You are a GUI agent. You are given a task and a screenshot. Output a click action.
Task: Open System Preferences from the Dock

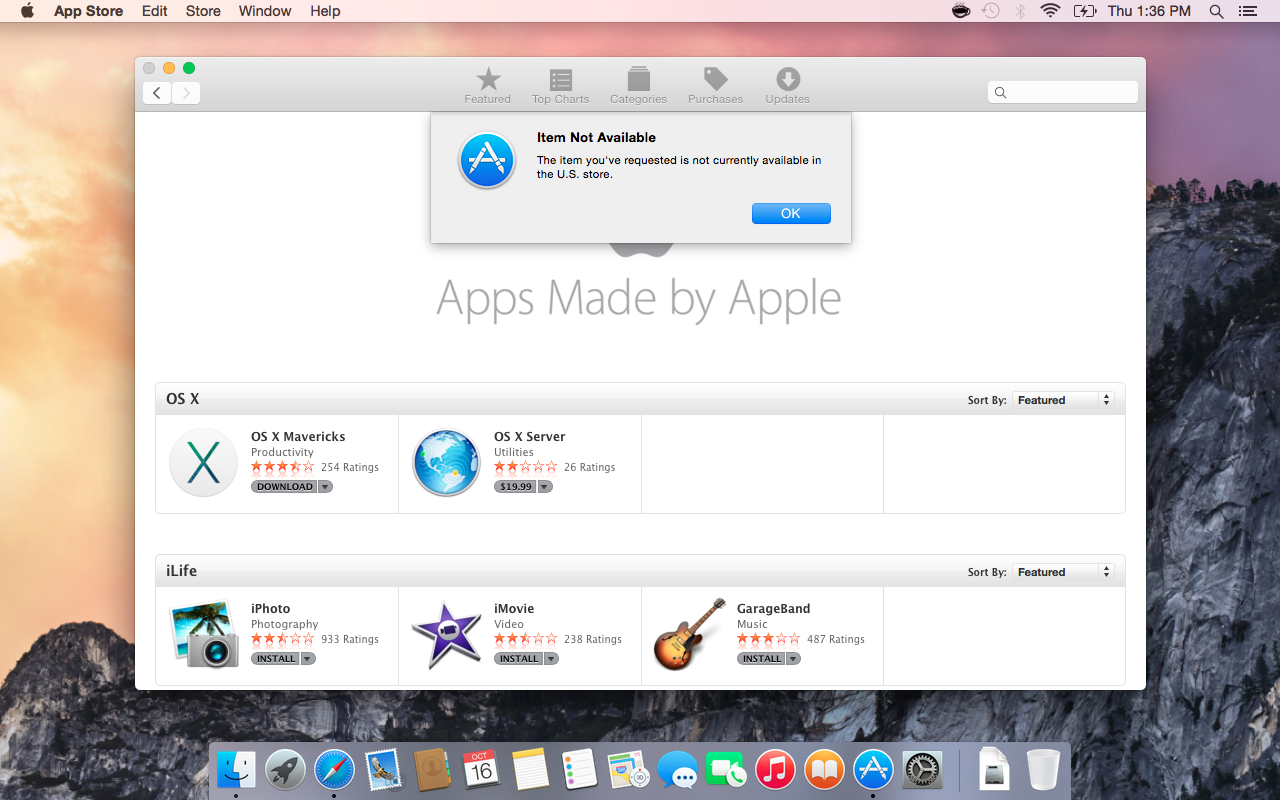pos(922,769)
